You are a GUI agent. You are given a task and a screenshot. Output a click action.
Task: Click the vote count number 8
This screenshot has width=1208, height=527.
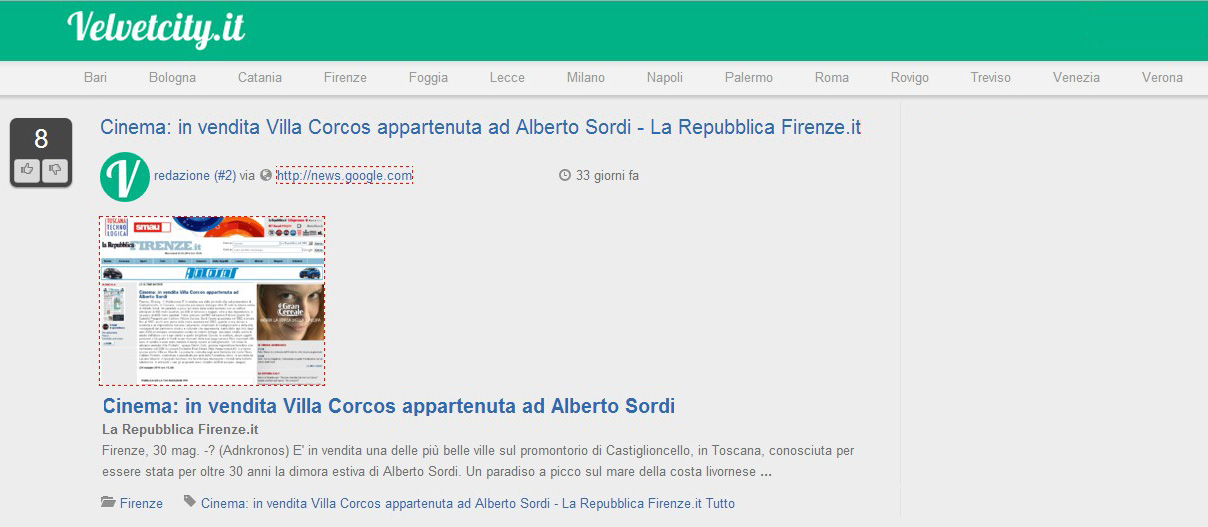(41, 140)
